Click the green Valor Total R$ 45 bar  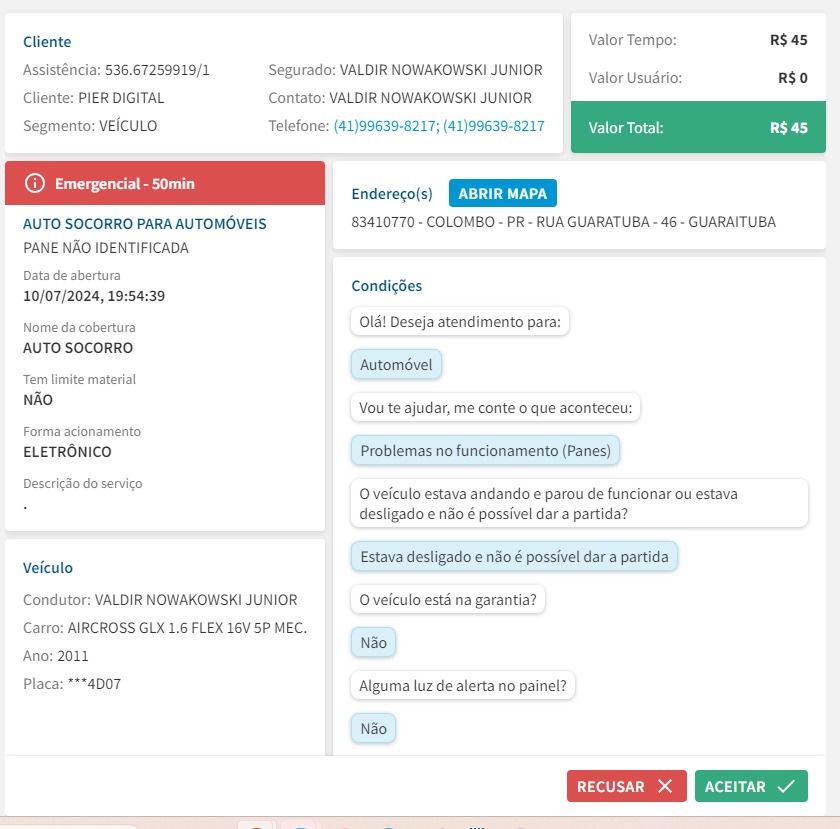pos(698,127)
